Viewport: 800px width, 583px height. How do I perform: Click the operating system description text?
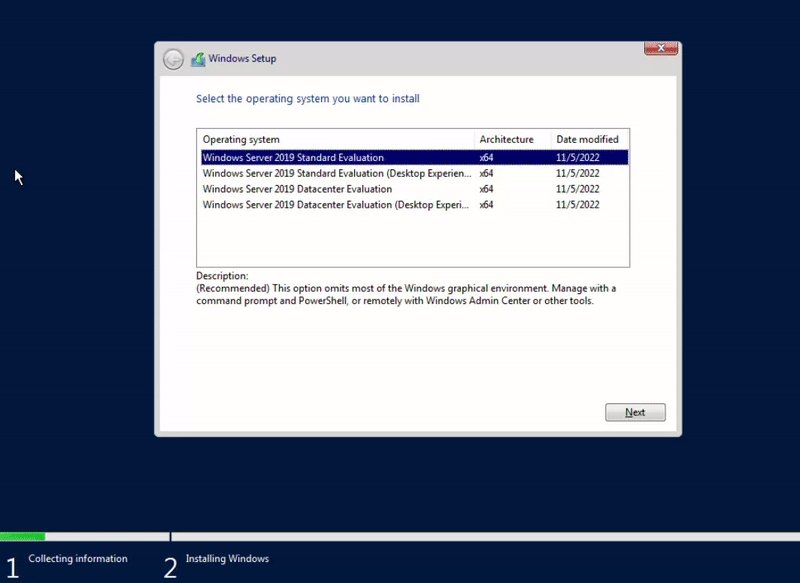pyautogui.click(x=405, y=294)
